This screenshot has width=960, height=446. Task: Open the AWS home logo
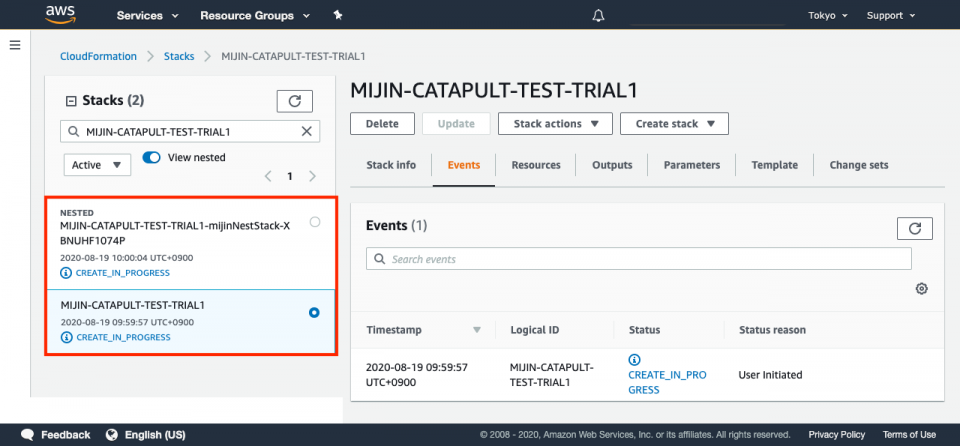(60, 14)
